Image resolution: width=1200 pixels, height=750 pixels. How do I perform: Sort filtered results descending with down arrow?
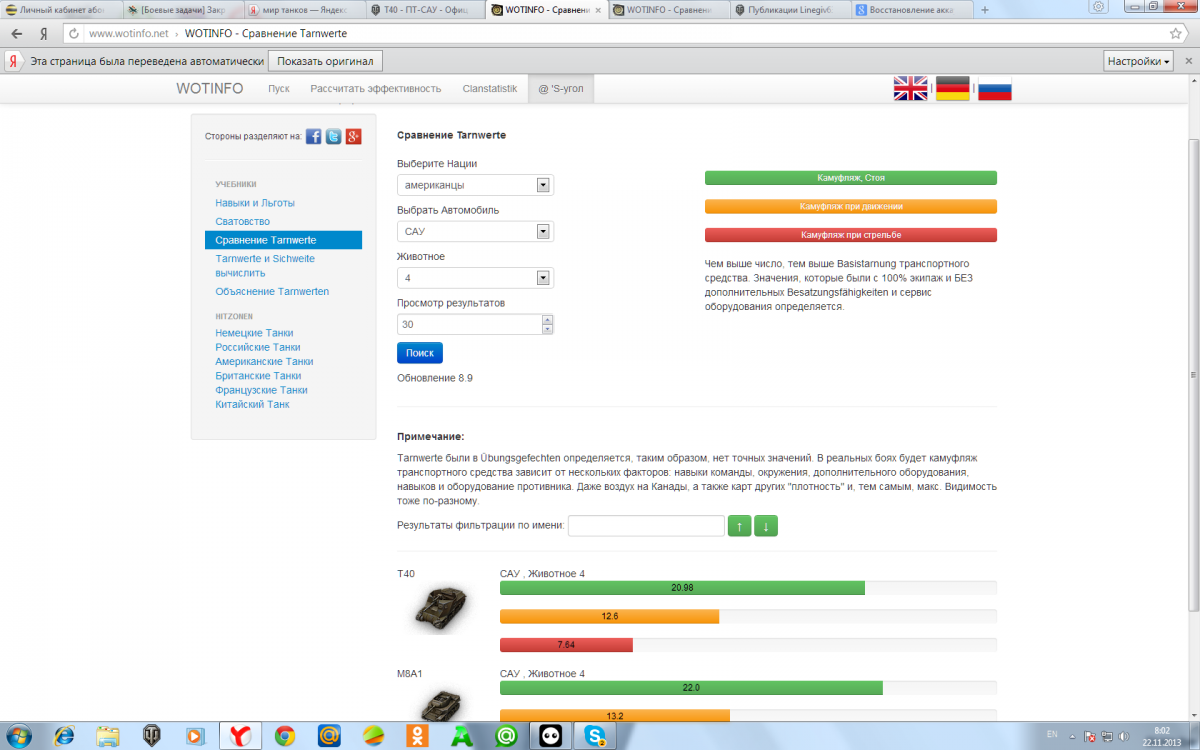coord(766,526)
